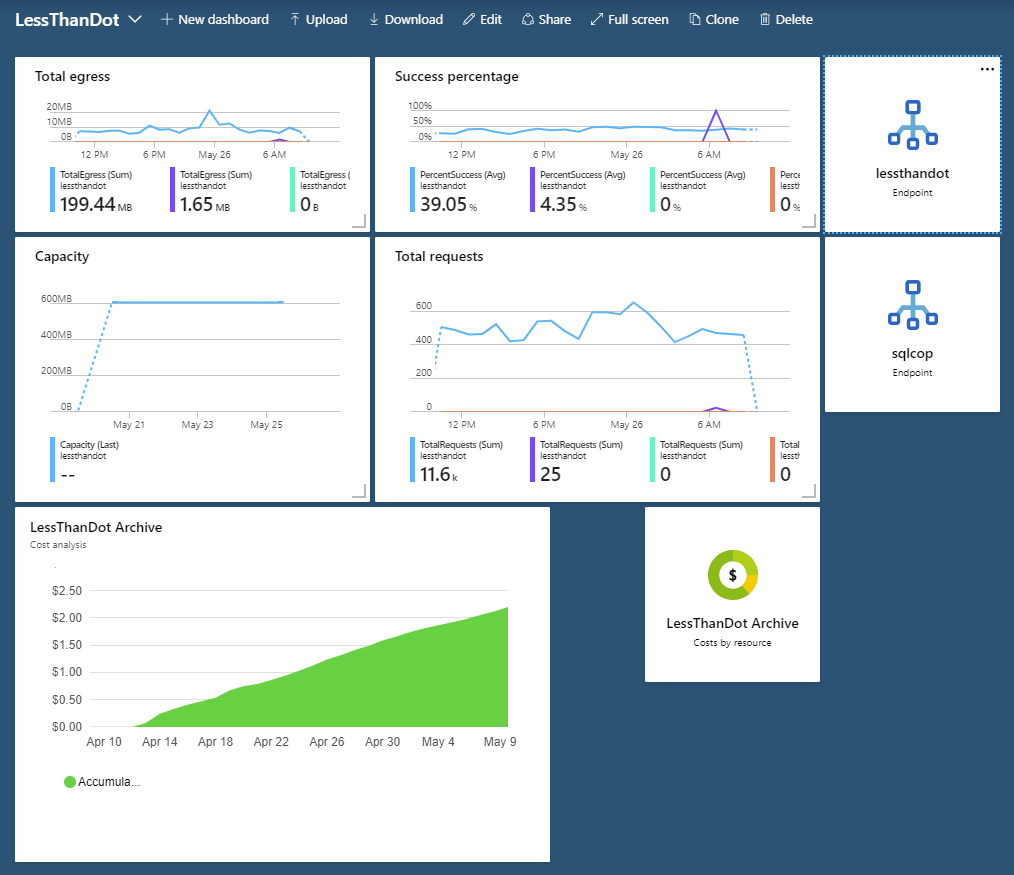Click the Capacity tile resize corner
The width and height of the screenshot is (1014, 875).
pos(359,491)
